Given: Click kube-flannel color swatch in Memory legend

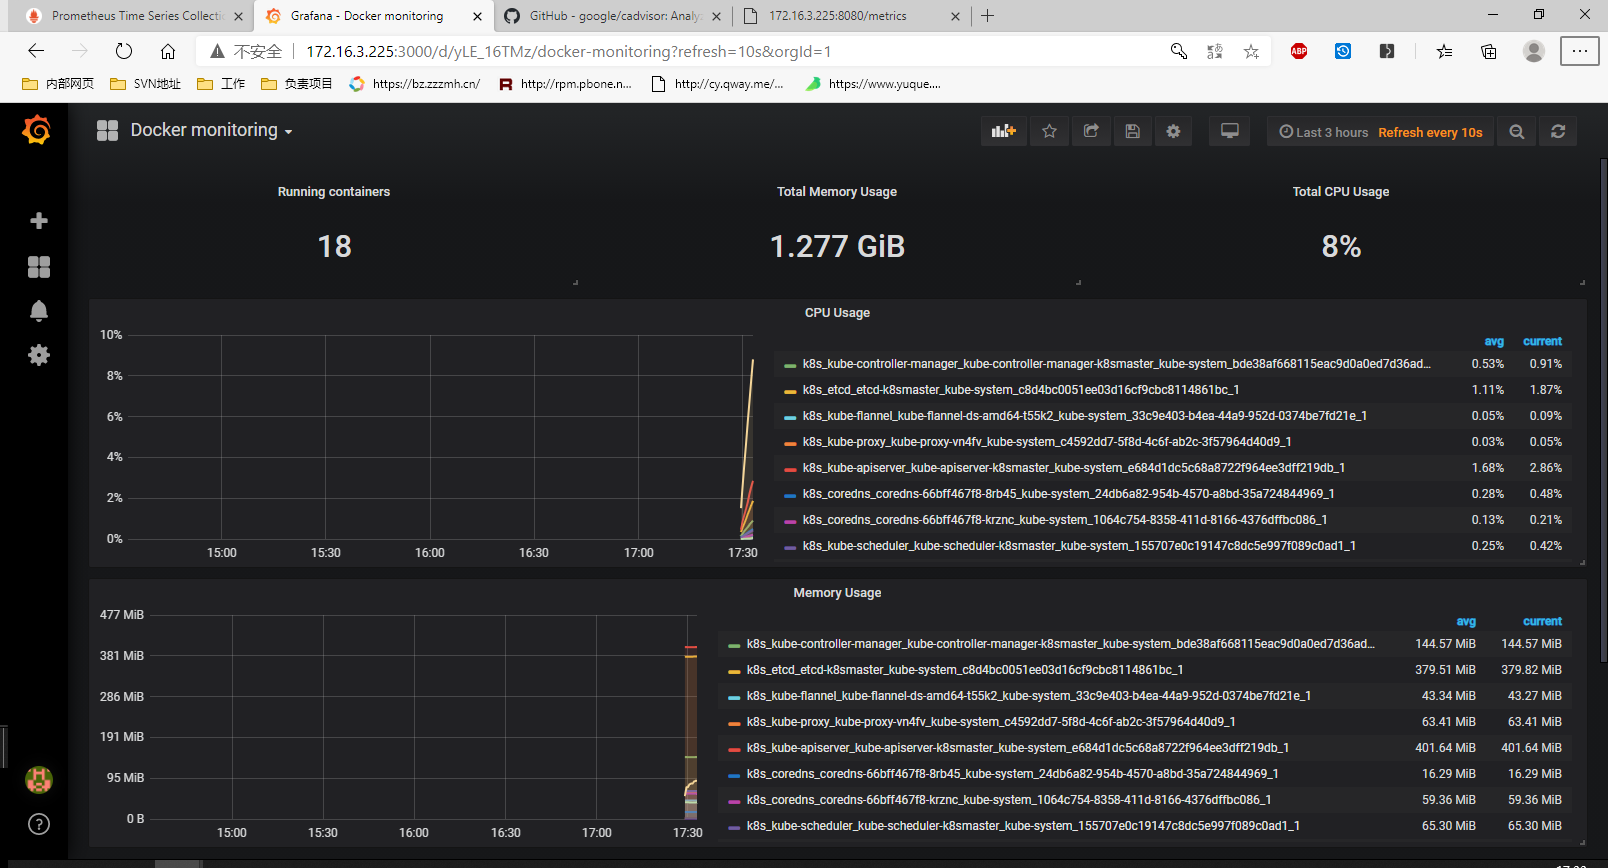Looking at the screenshot, I should [x=734, y=697].
